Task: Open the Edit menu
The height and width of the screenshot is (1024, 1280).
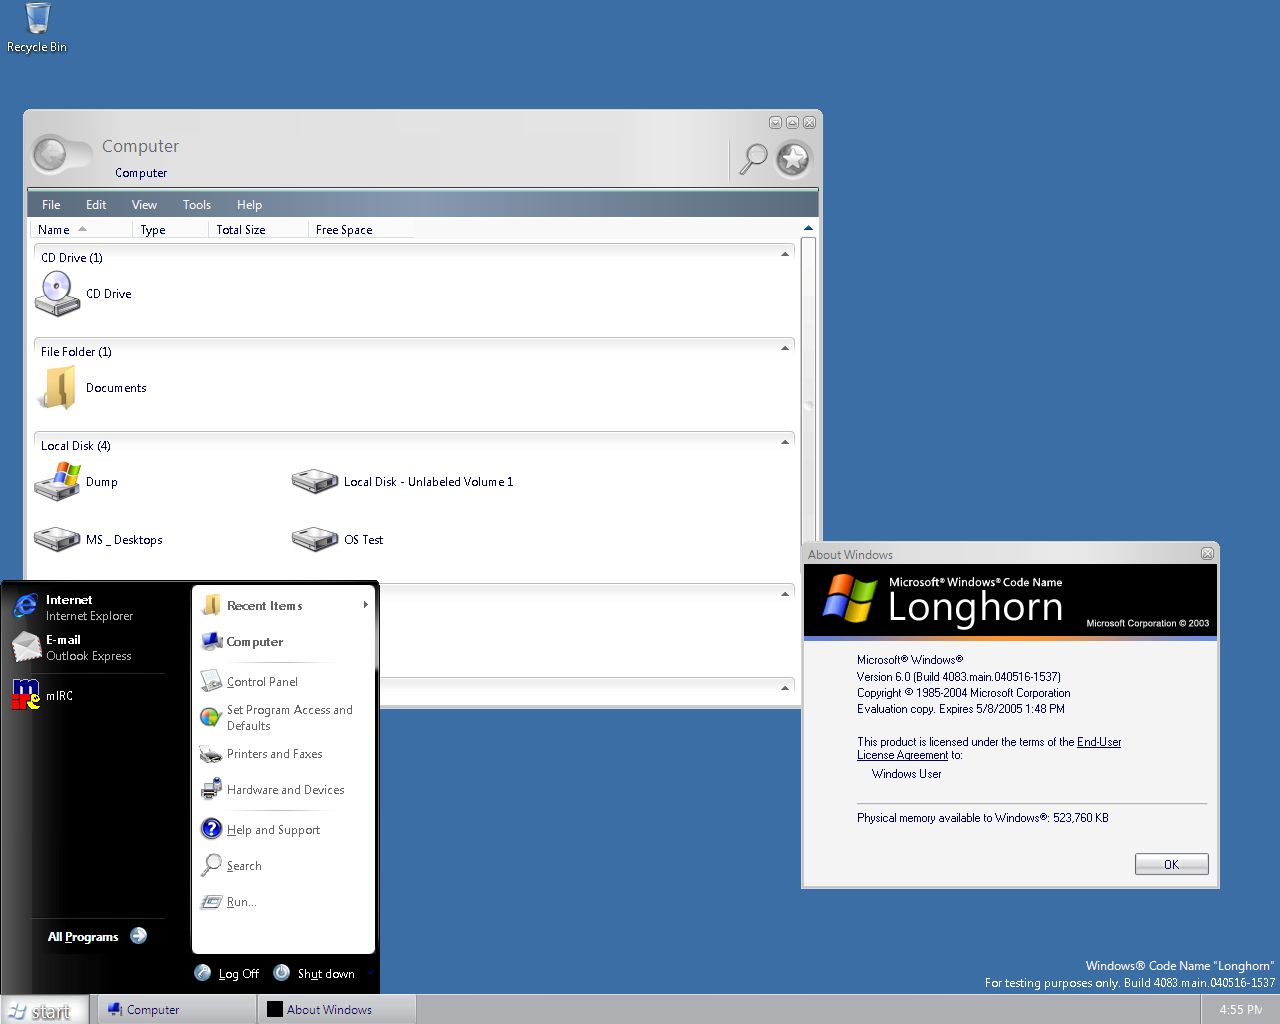Action: [96, 205]
